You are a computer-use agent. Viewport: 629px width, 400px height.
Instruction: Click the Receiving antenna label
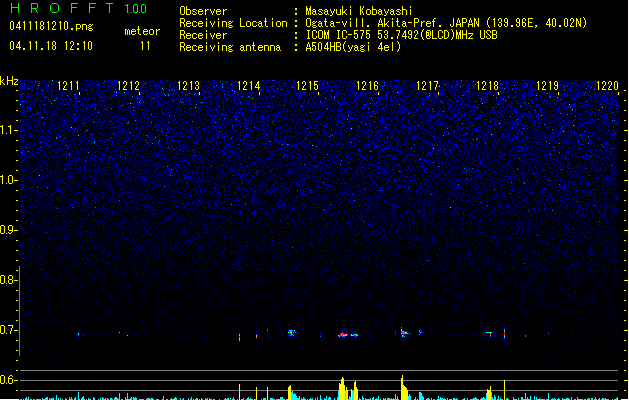tap(230, 47)
